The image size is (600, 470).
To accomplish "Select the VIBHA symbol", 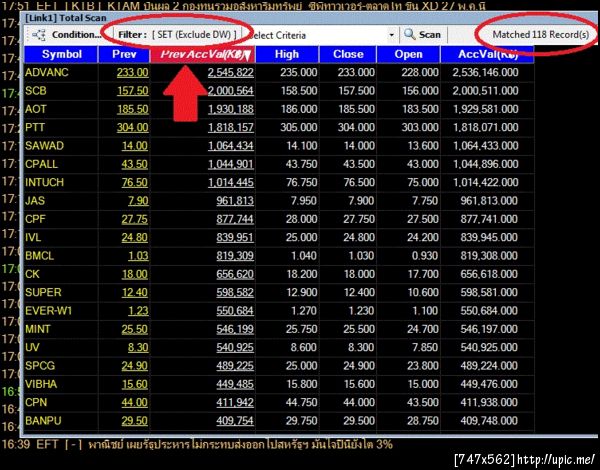I will coord(41,384).
